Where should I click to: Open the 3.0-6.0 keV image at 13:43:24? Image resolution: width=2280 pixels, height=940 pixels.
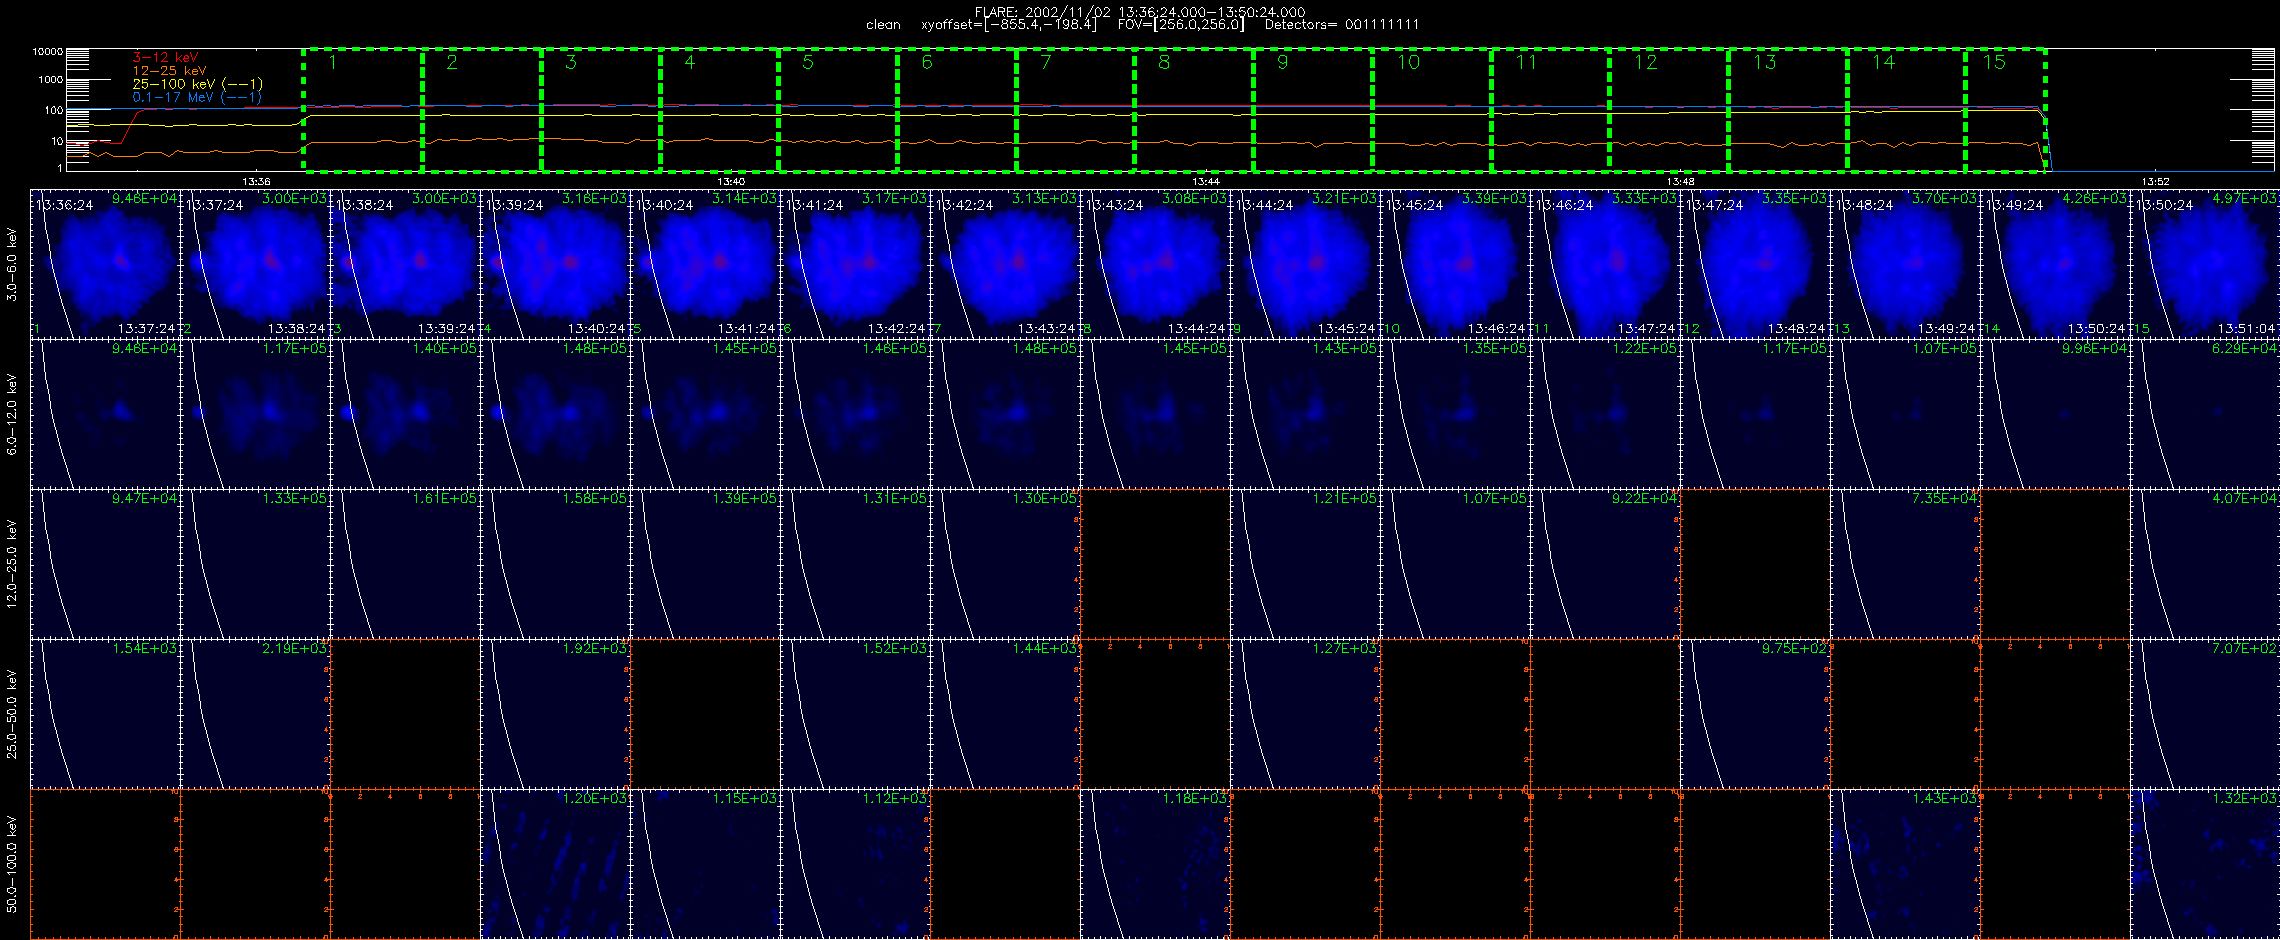point(1156,264)
